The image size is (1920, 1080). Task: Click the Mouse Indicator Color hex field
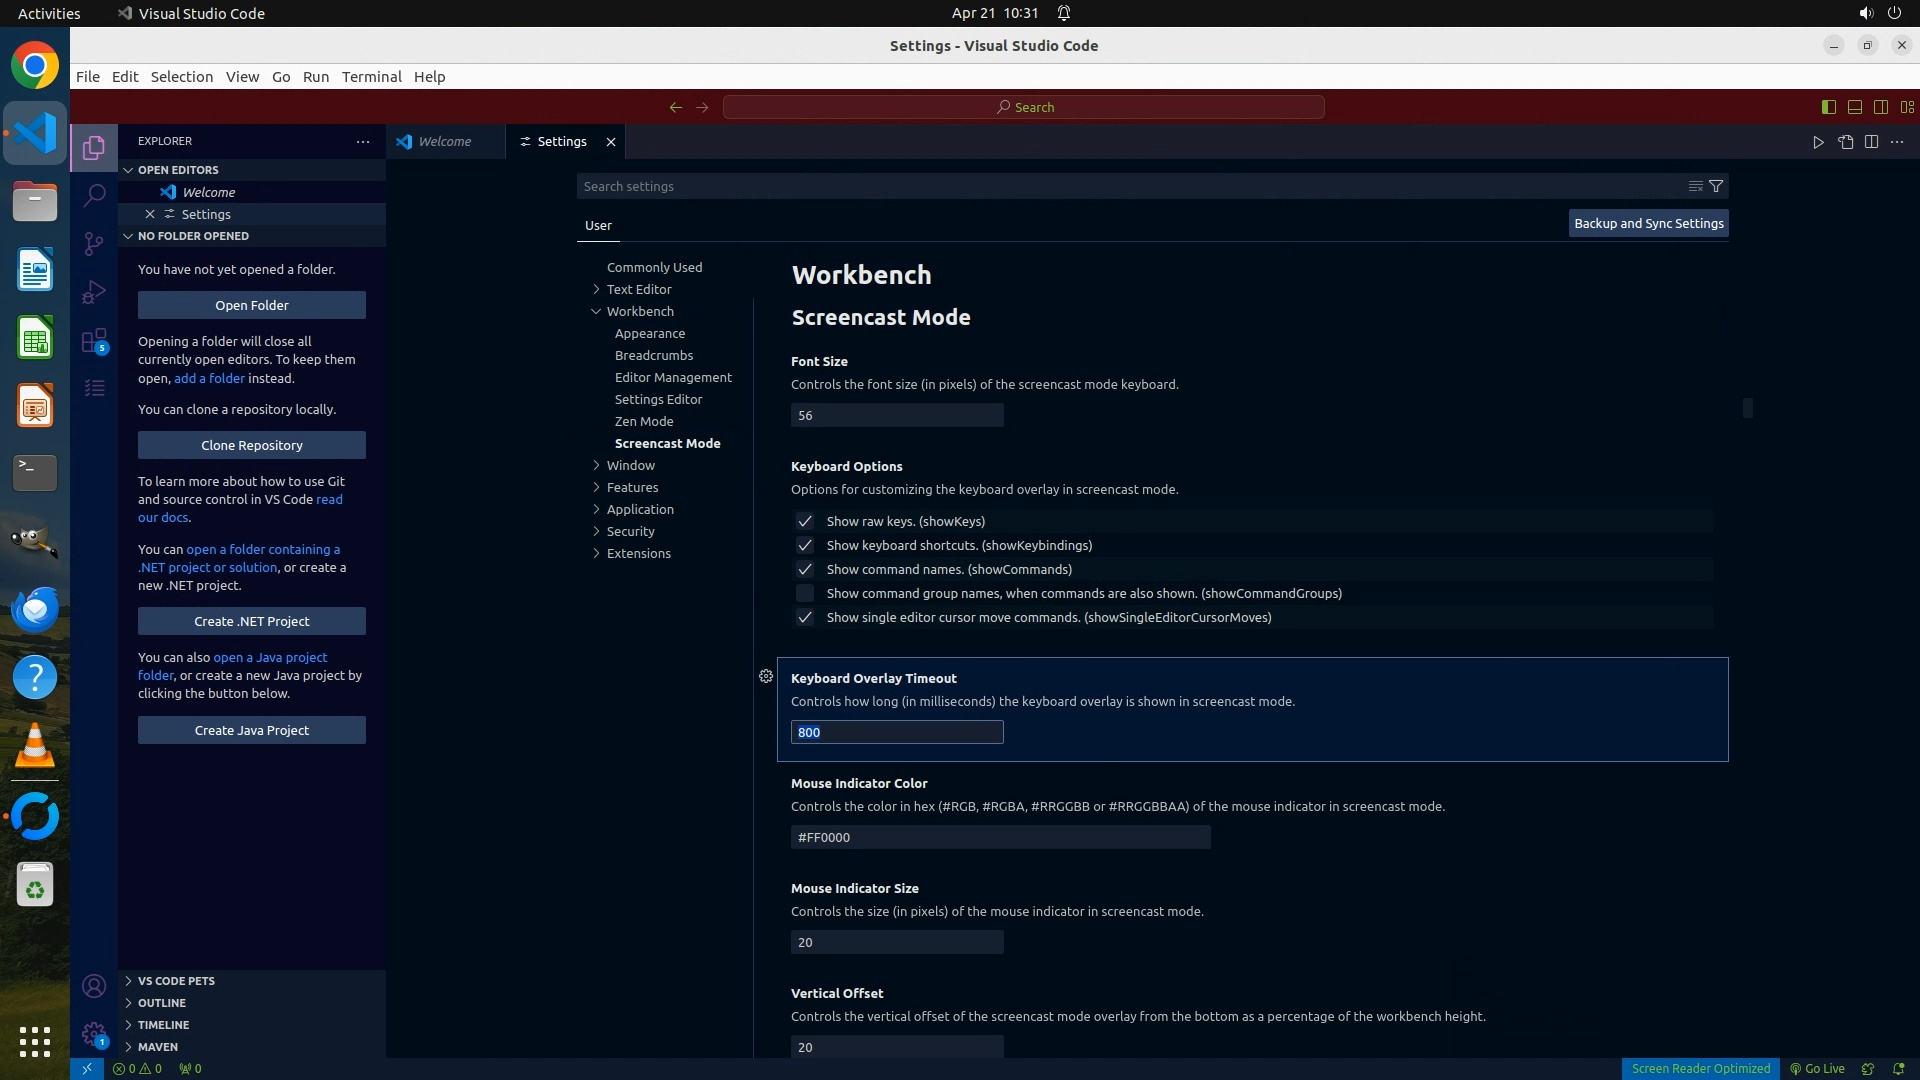click(x=1000, y=837)
